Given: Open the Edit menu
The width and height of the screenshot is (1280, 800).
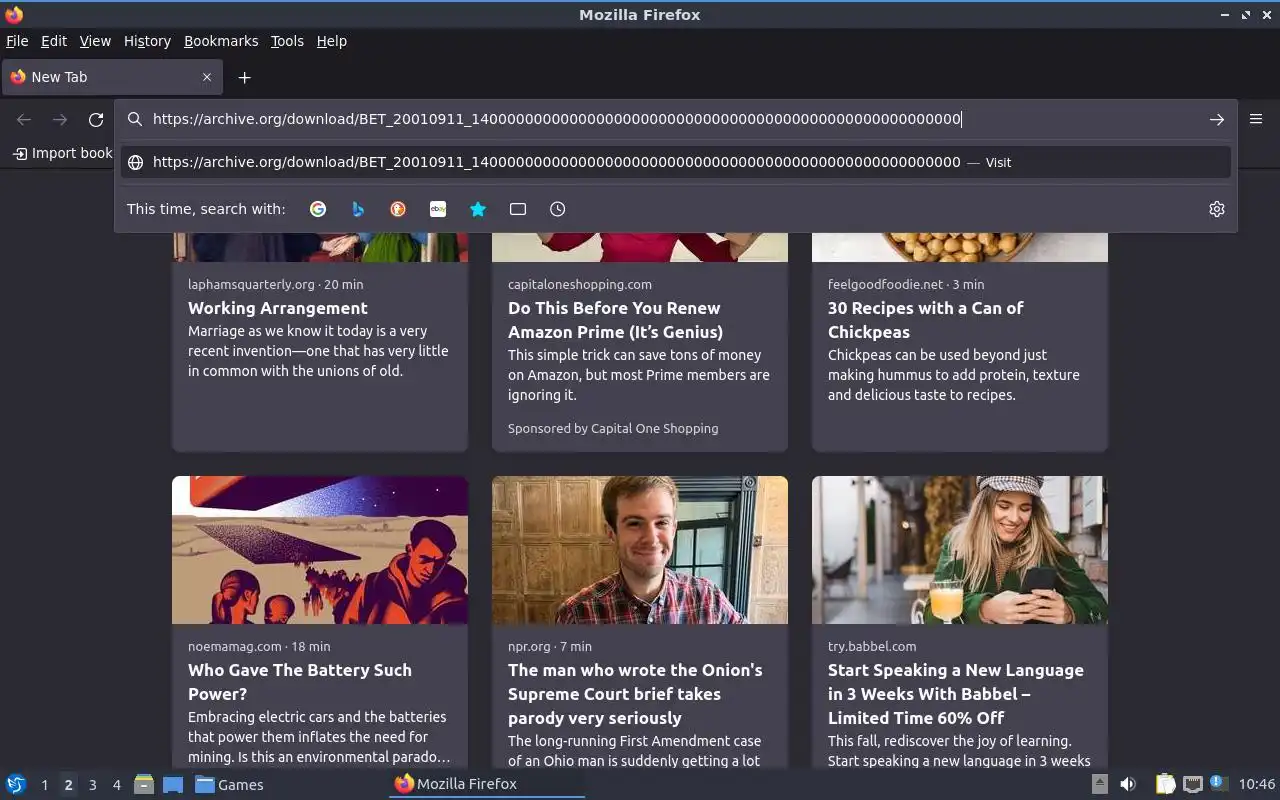Looking at the screenshot, I should pyautogui.click(x=54, y=41).
